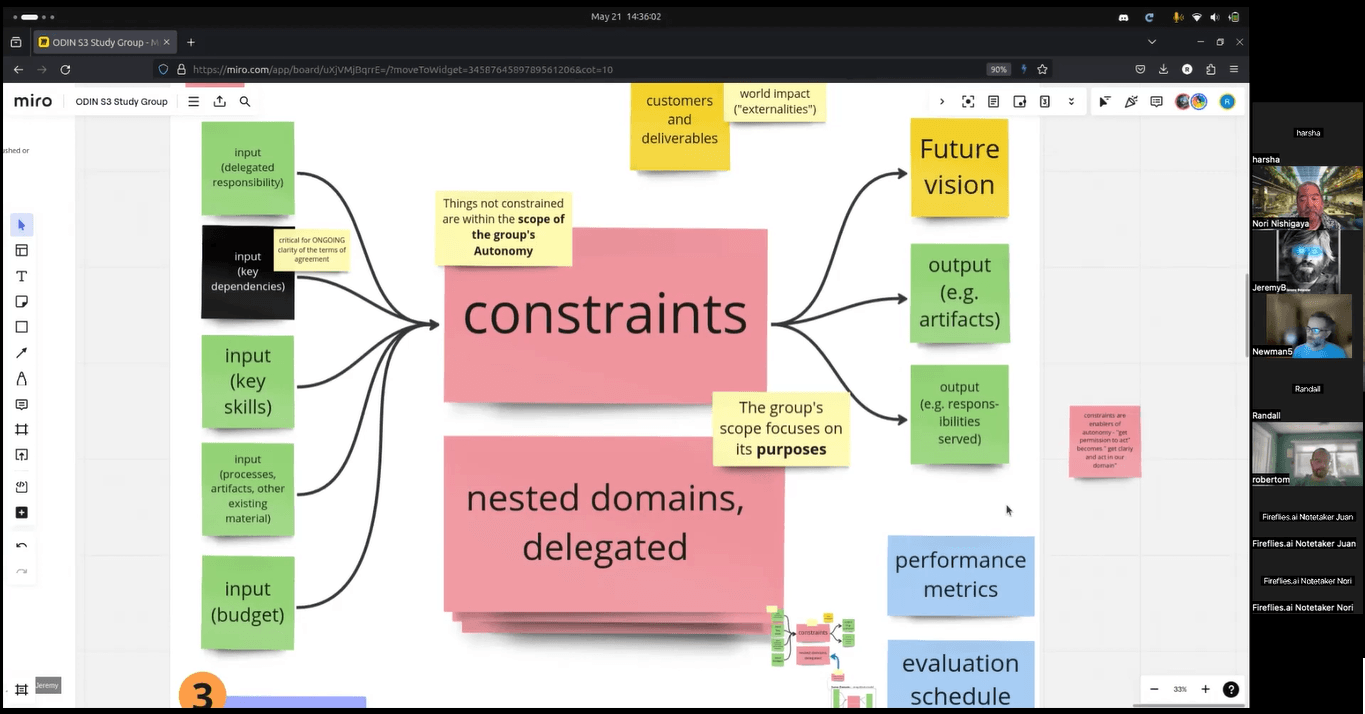
Task: Click the zoom out minus control
Action: (x=1153, y=689)
